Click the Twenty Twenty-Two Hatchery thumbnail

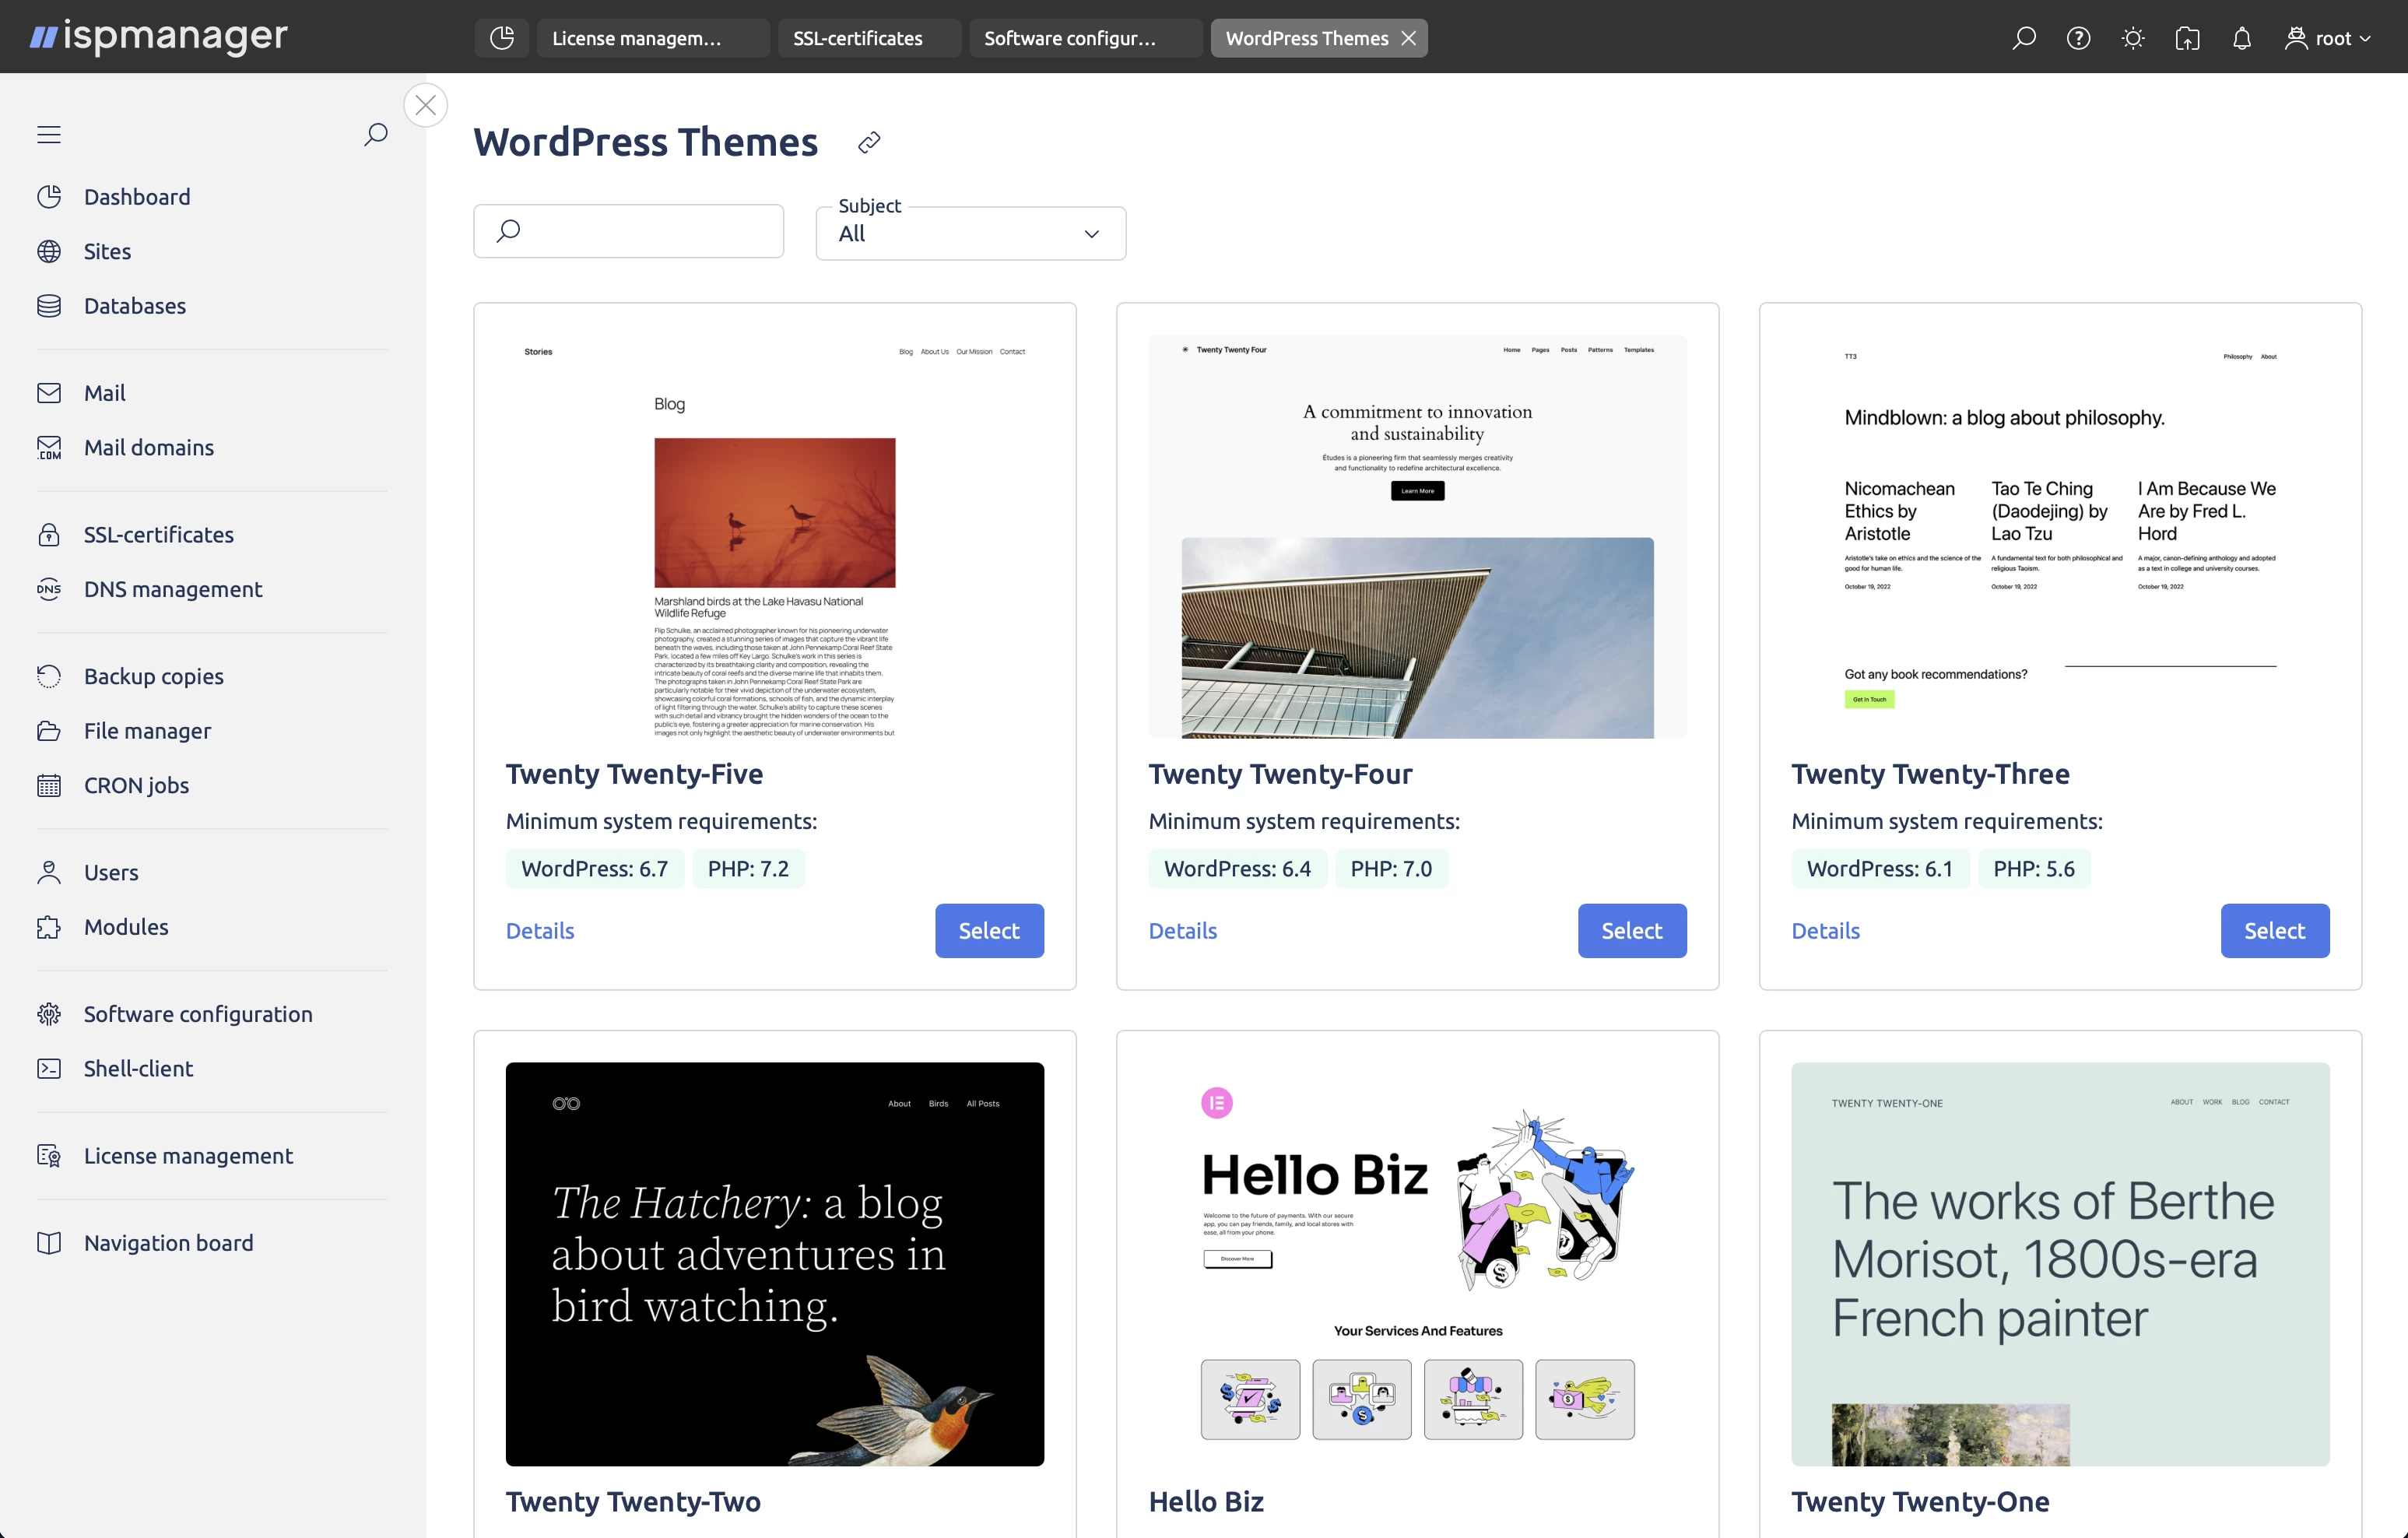[775, 1264]
